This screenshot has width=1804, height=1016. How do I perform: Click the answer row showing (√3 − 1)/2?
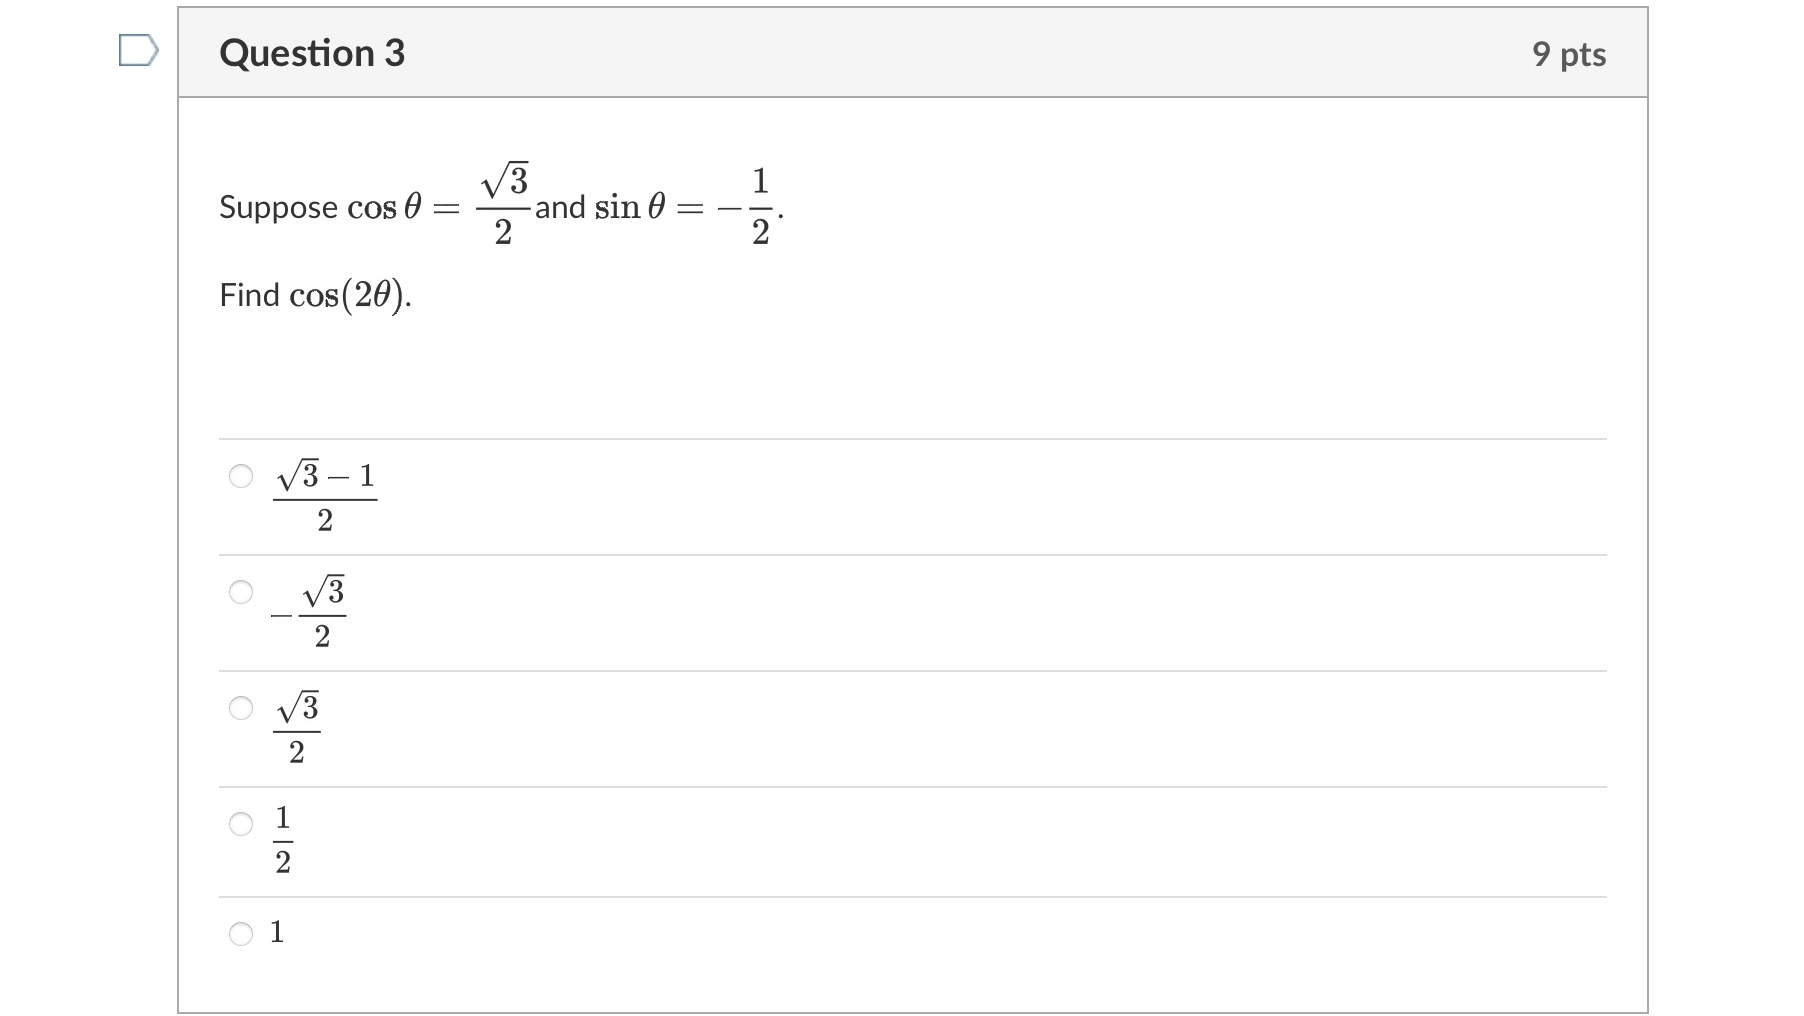tap(323, 495)
